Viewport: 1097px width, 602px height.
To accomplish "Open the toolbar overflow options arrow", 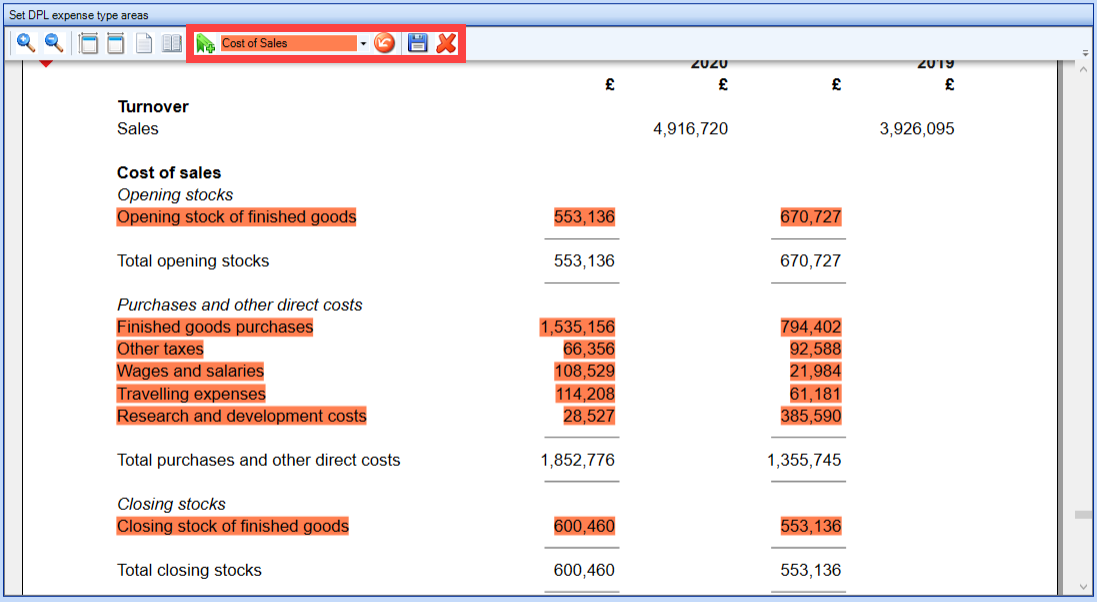I will click(x=1086, y=53).
